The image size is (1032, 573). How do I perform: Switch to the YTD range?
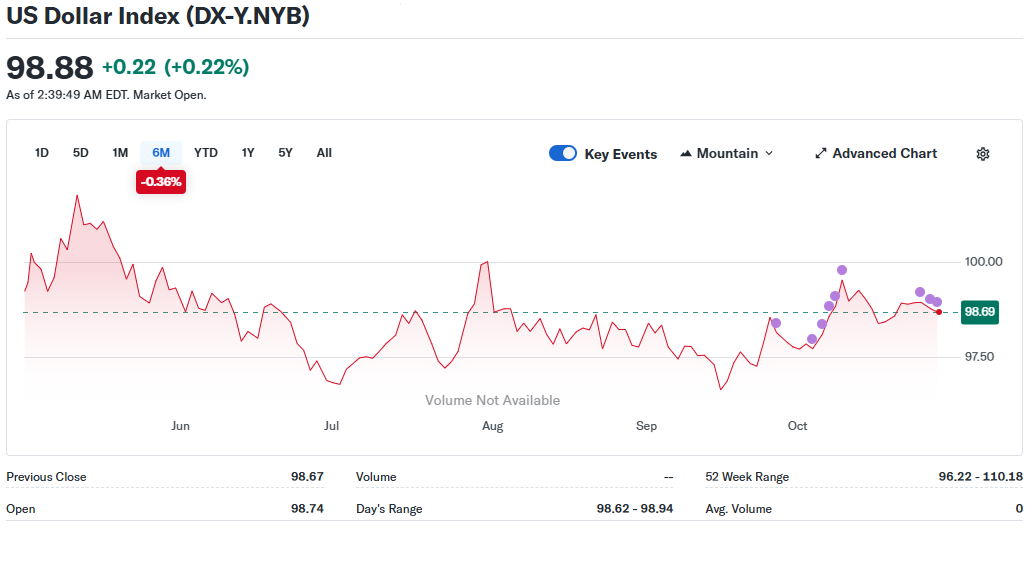coord(206,153)
